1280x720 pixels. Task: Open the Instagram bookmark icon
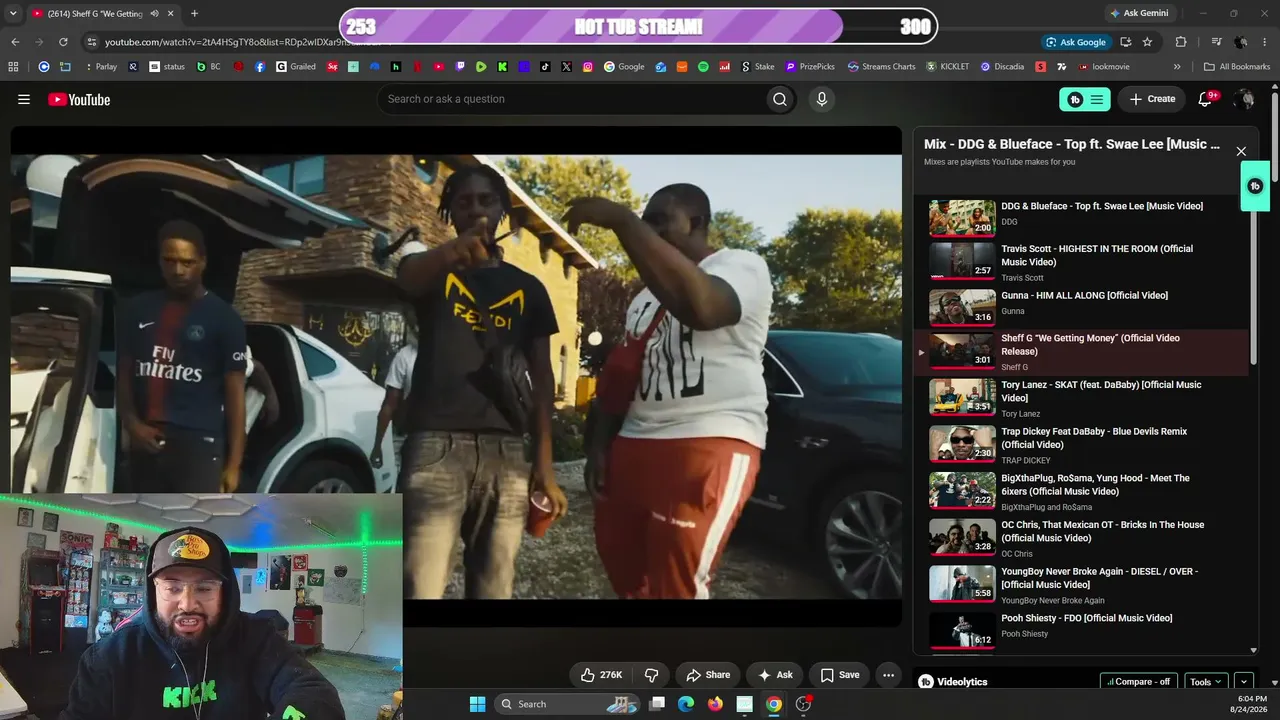pos(588,67)
